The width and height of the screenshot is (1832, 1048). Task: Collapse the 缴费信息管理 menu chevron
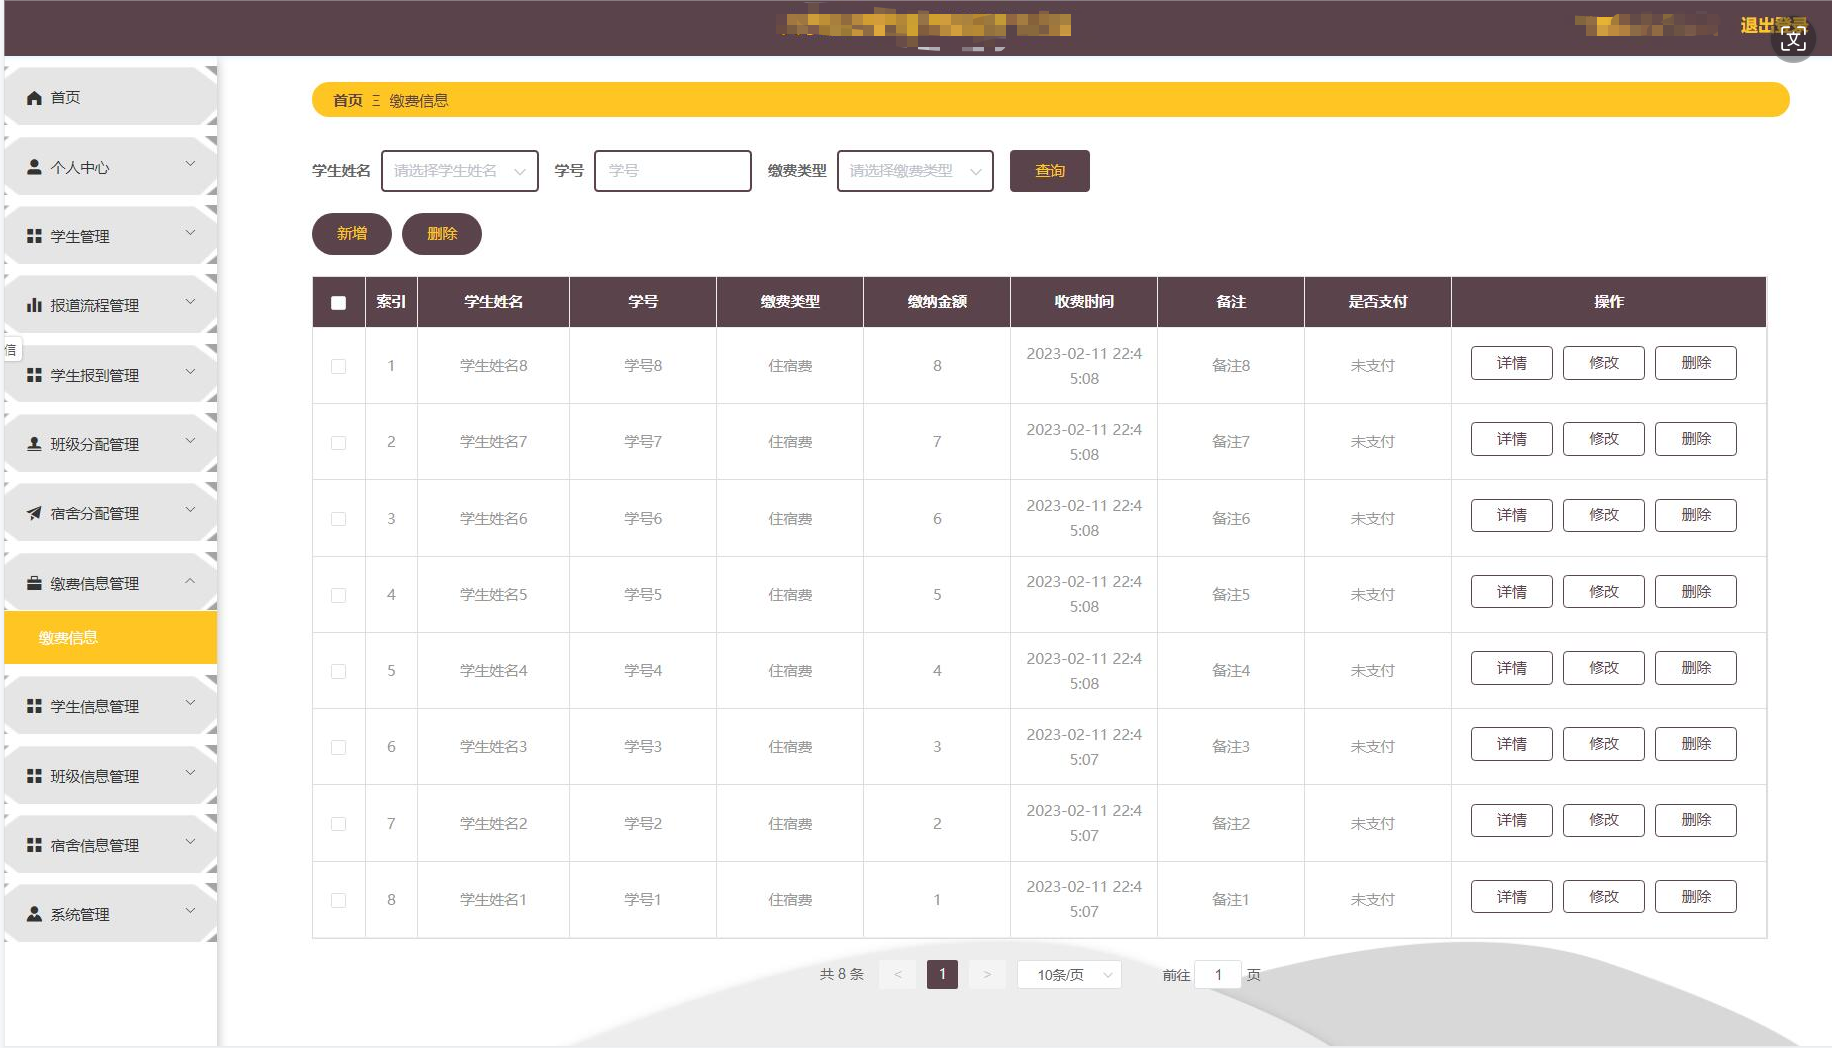click(190, 580)
